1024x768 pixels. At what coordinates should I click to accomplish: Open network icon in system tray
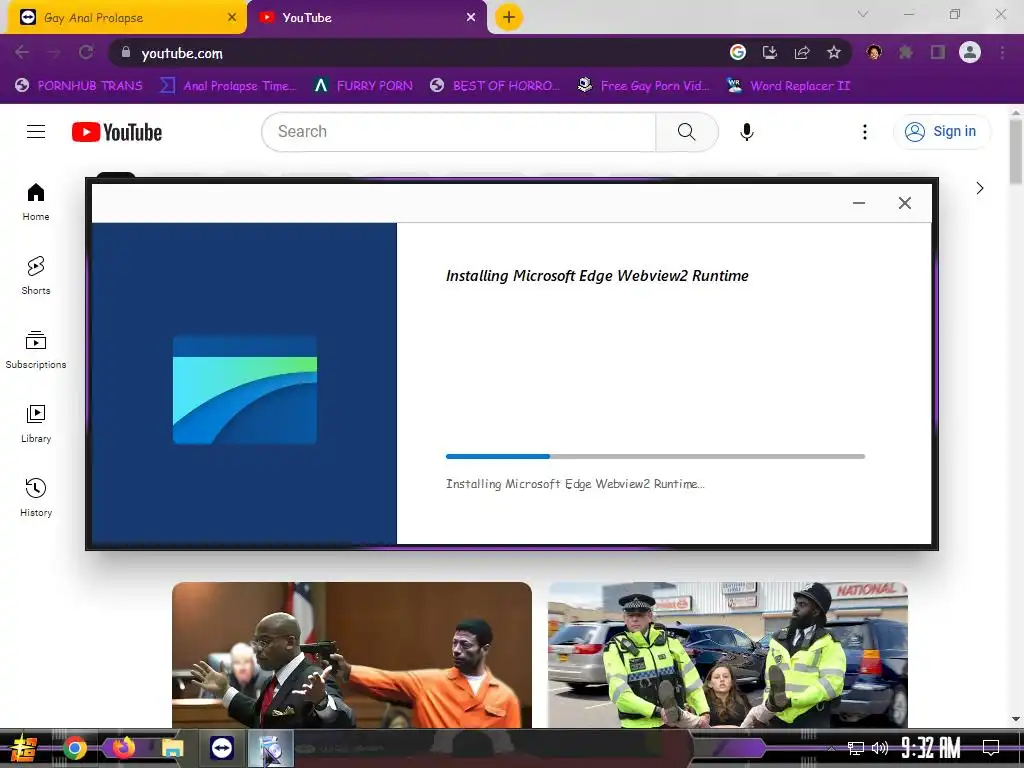[856, 748]
